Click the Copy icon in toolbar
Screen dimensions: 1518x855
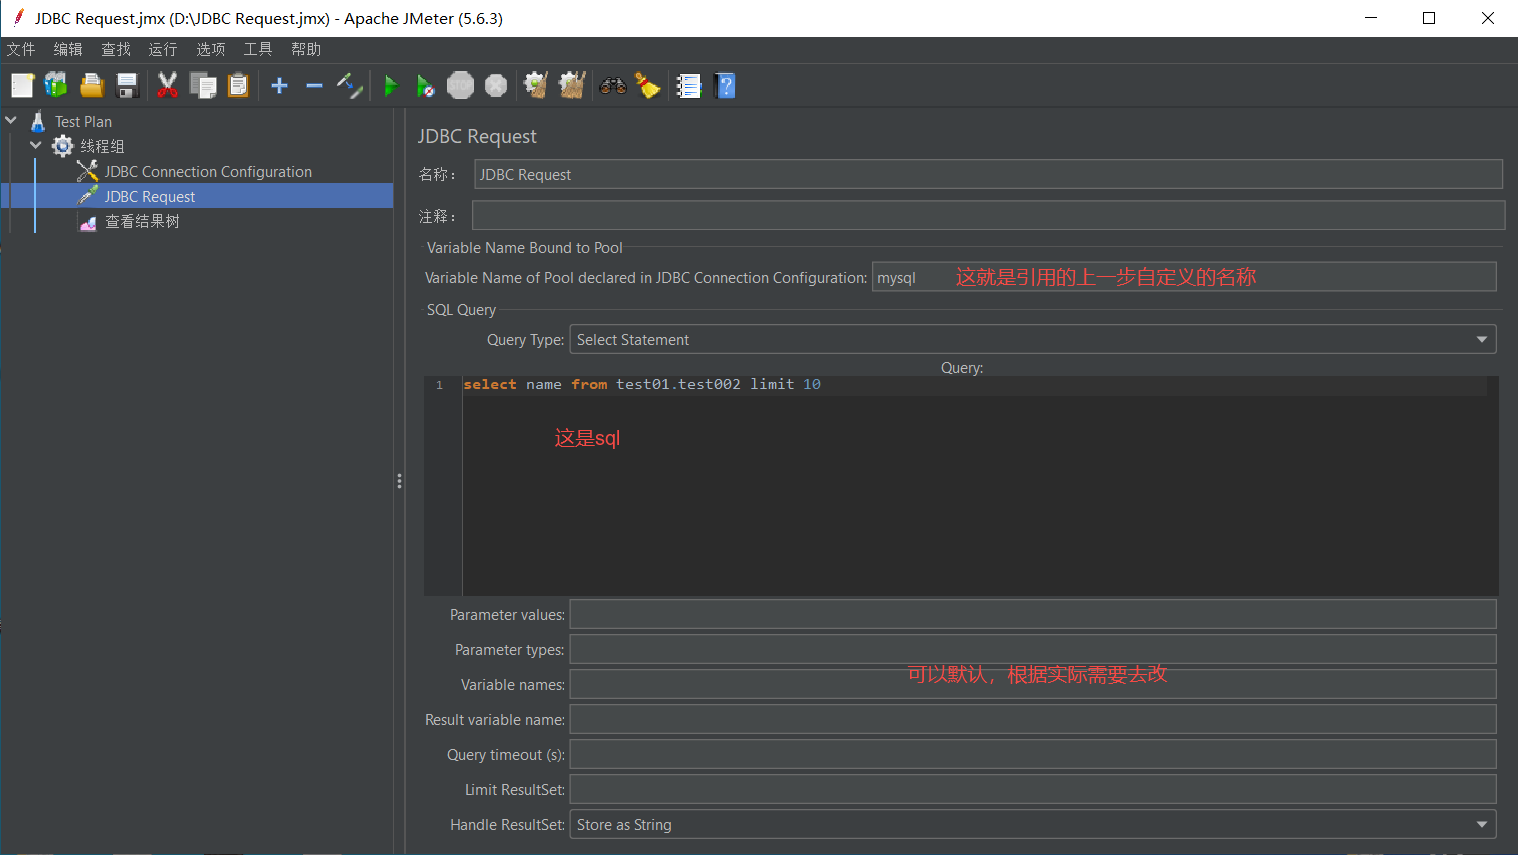203,86
